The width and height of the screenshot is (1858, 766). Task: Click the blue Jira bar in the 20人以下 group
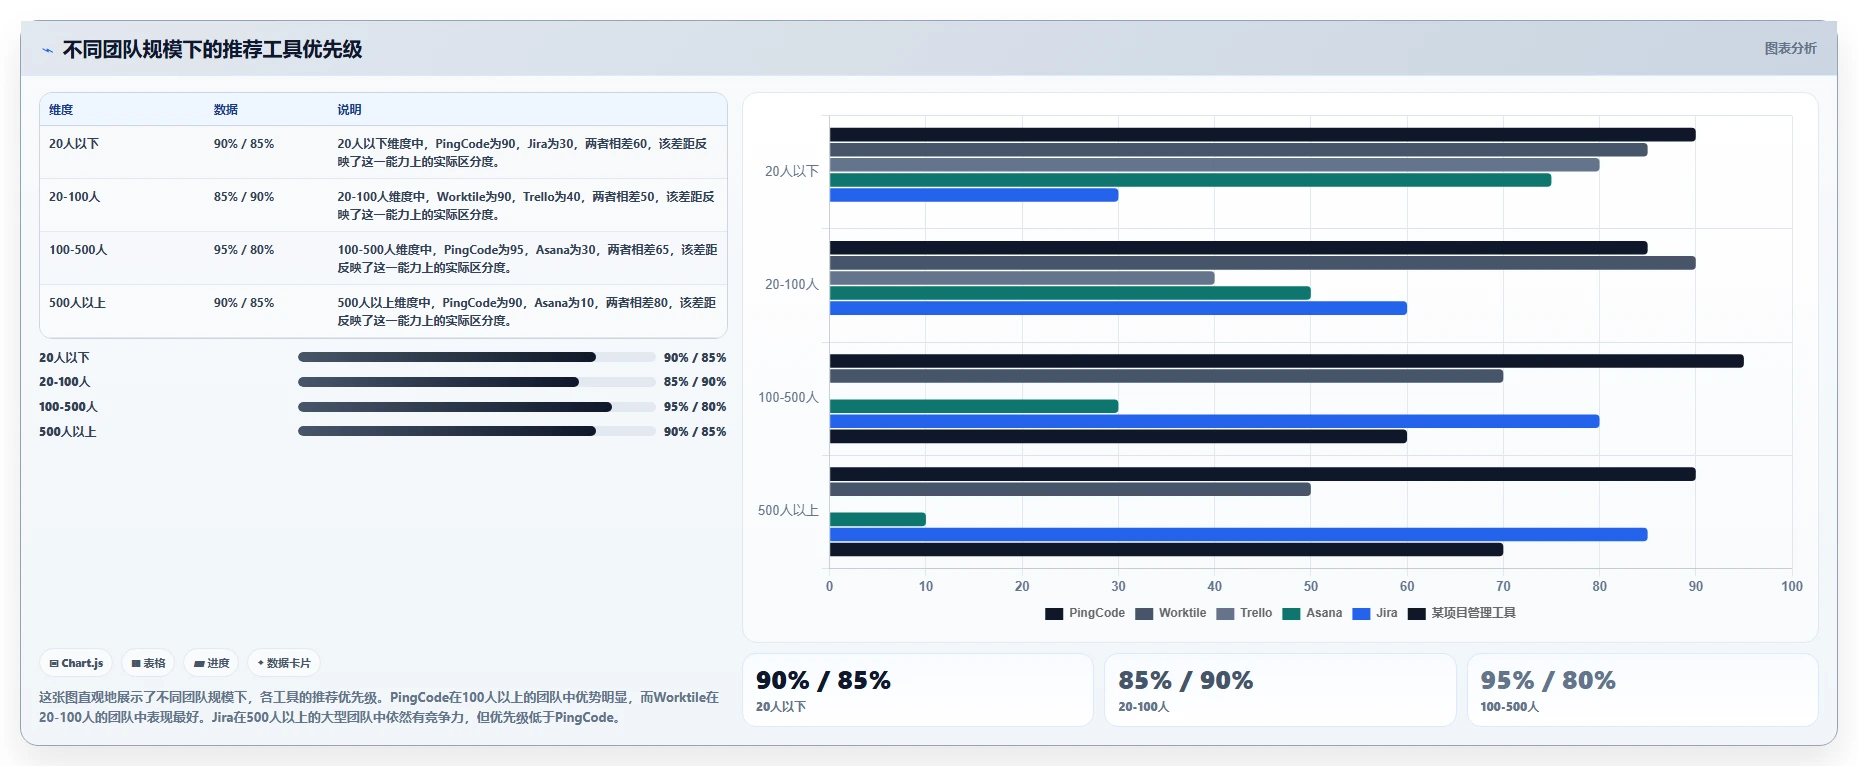[x=974, y=195]
